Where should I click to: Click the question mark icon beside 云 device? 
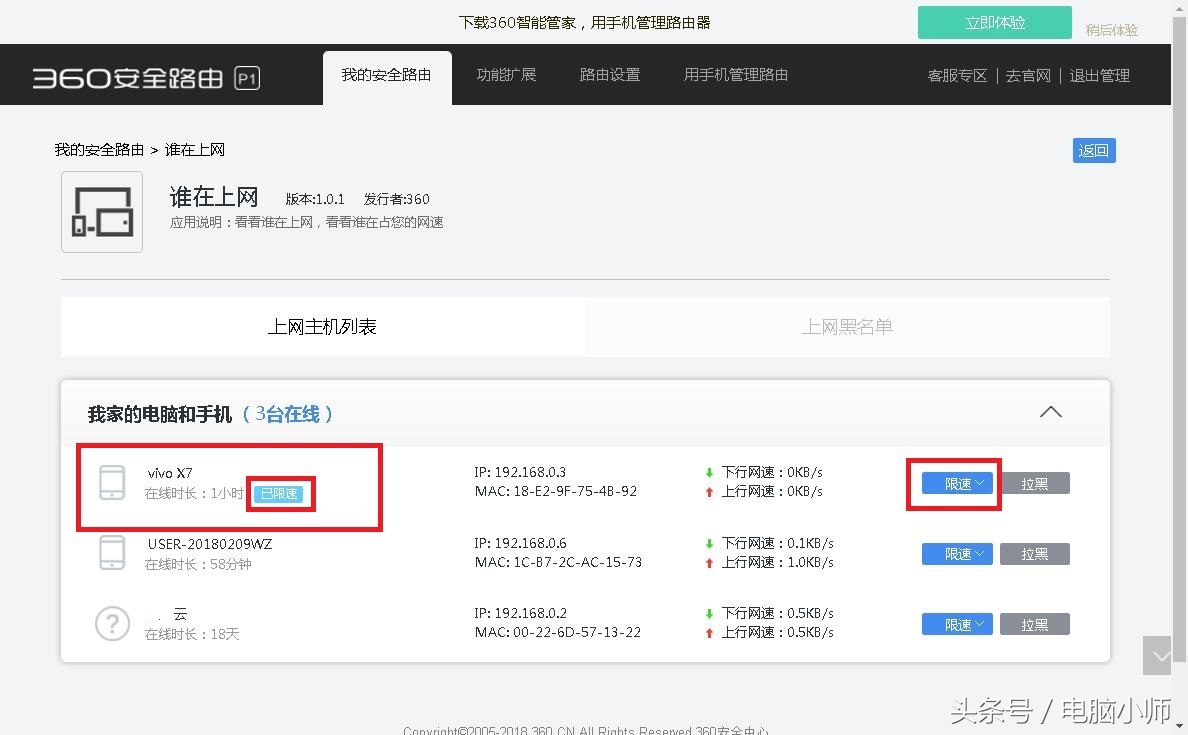pos(112,623)
